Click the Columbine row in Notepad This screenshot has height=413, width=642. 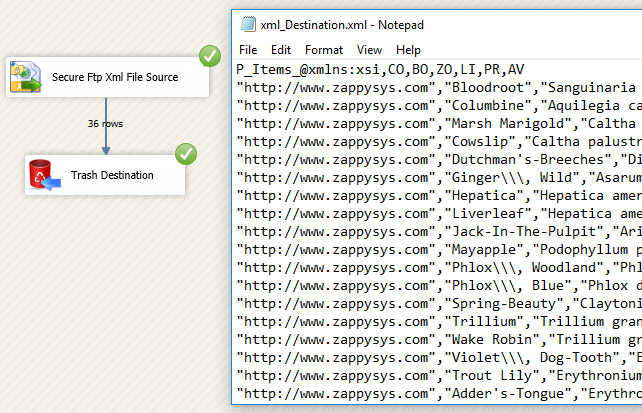pyautogui.click(x=439, y=106)
